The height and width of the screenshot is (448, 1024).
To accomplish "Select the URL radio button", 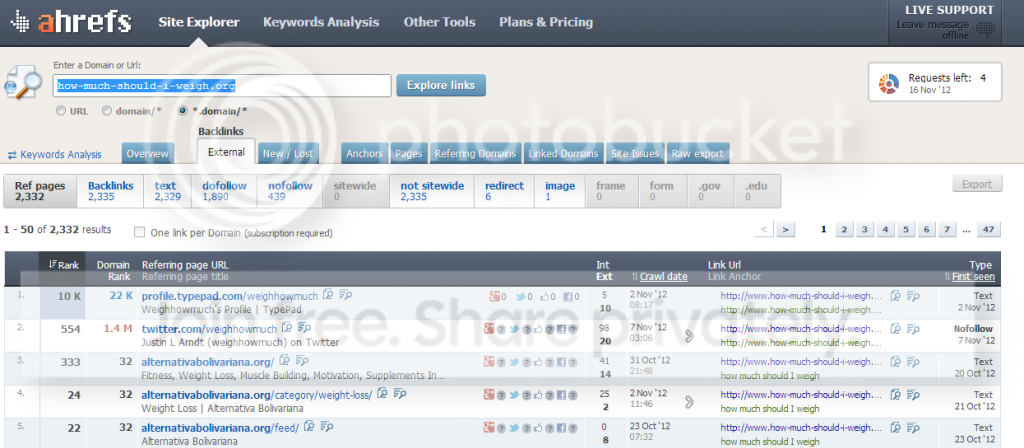I will tap(61, 111).
